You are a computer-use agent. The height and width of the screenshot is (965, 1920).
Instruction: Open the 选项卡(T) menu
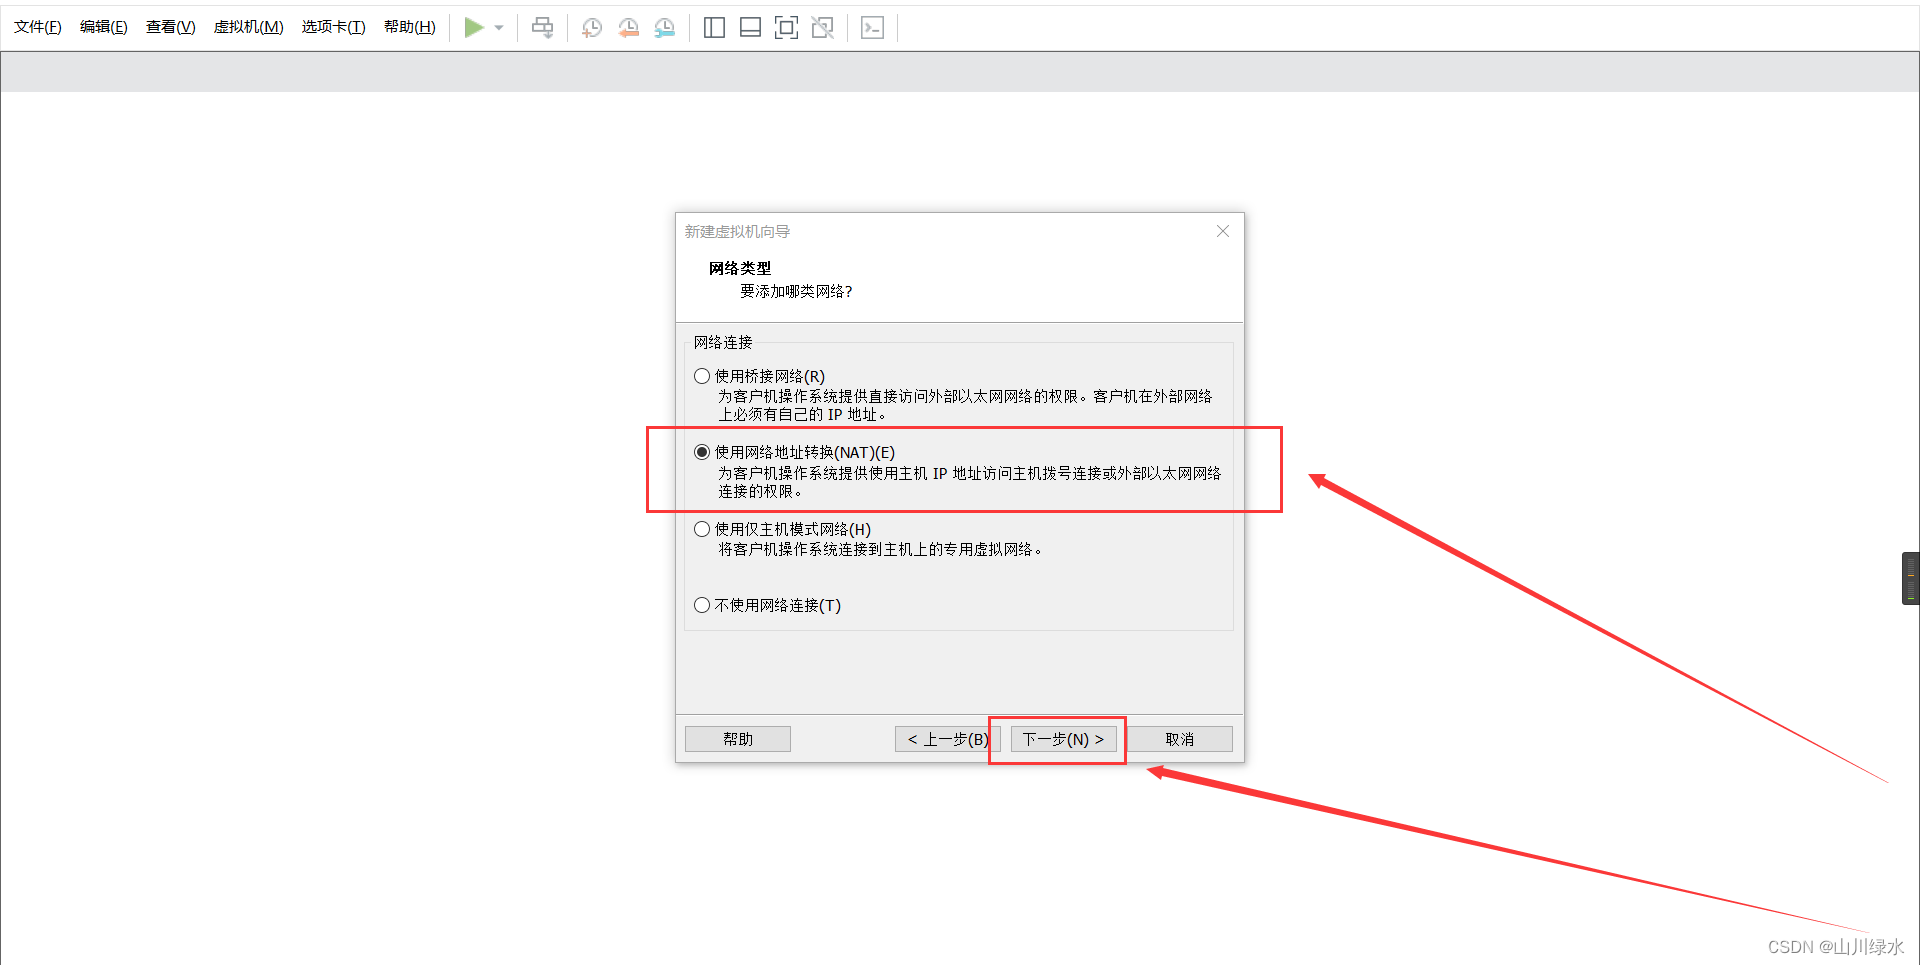[x=333, y=27]
